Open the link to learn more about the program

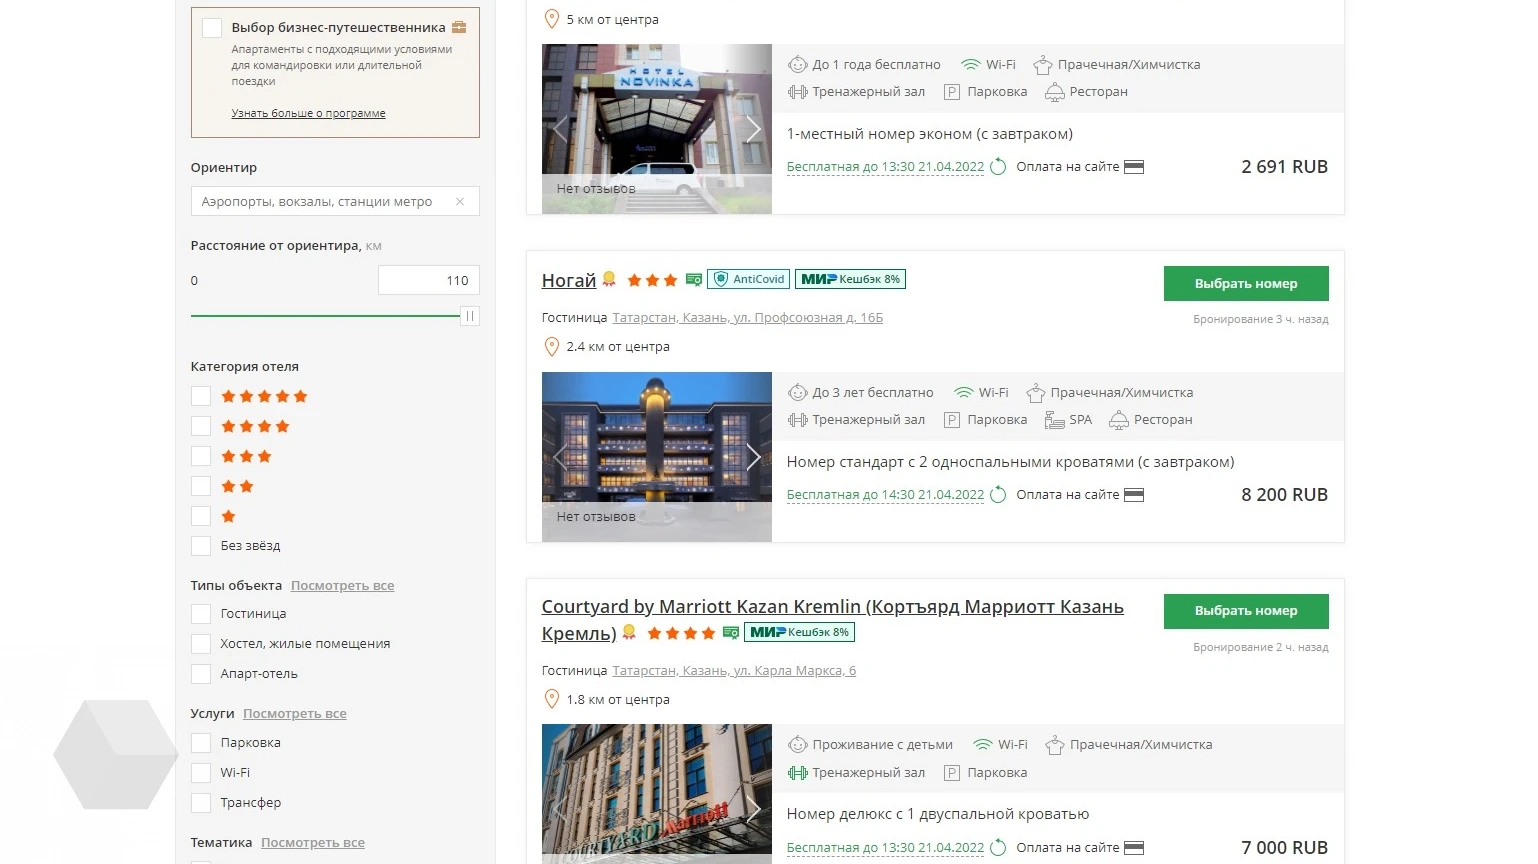(x=308, y=113)
